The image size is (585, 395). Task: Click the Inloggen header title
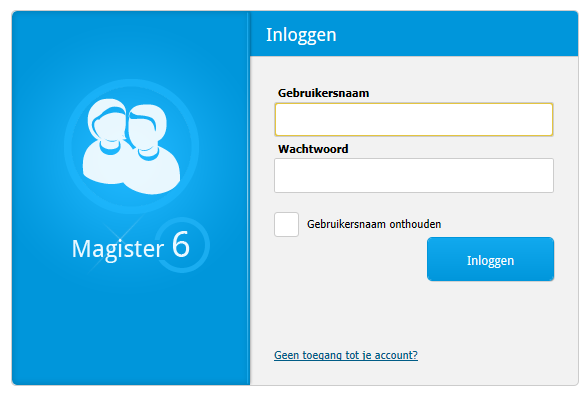coord(301,35)
